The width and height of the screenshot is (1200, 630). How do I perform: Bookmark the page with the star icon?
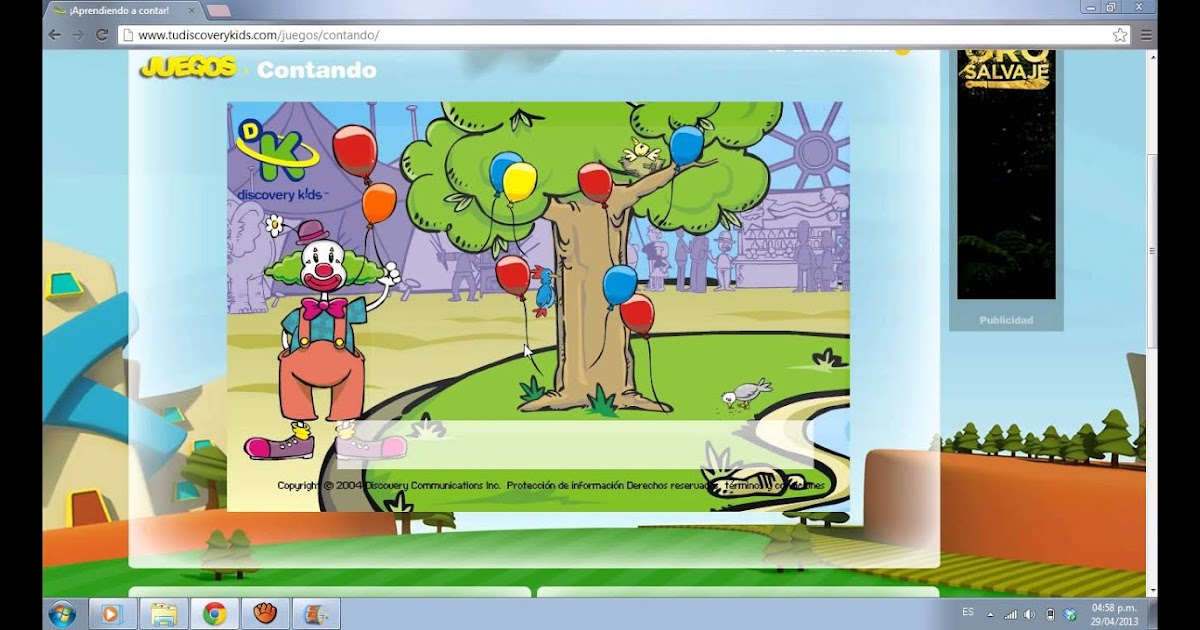(x=1120, y=35)
